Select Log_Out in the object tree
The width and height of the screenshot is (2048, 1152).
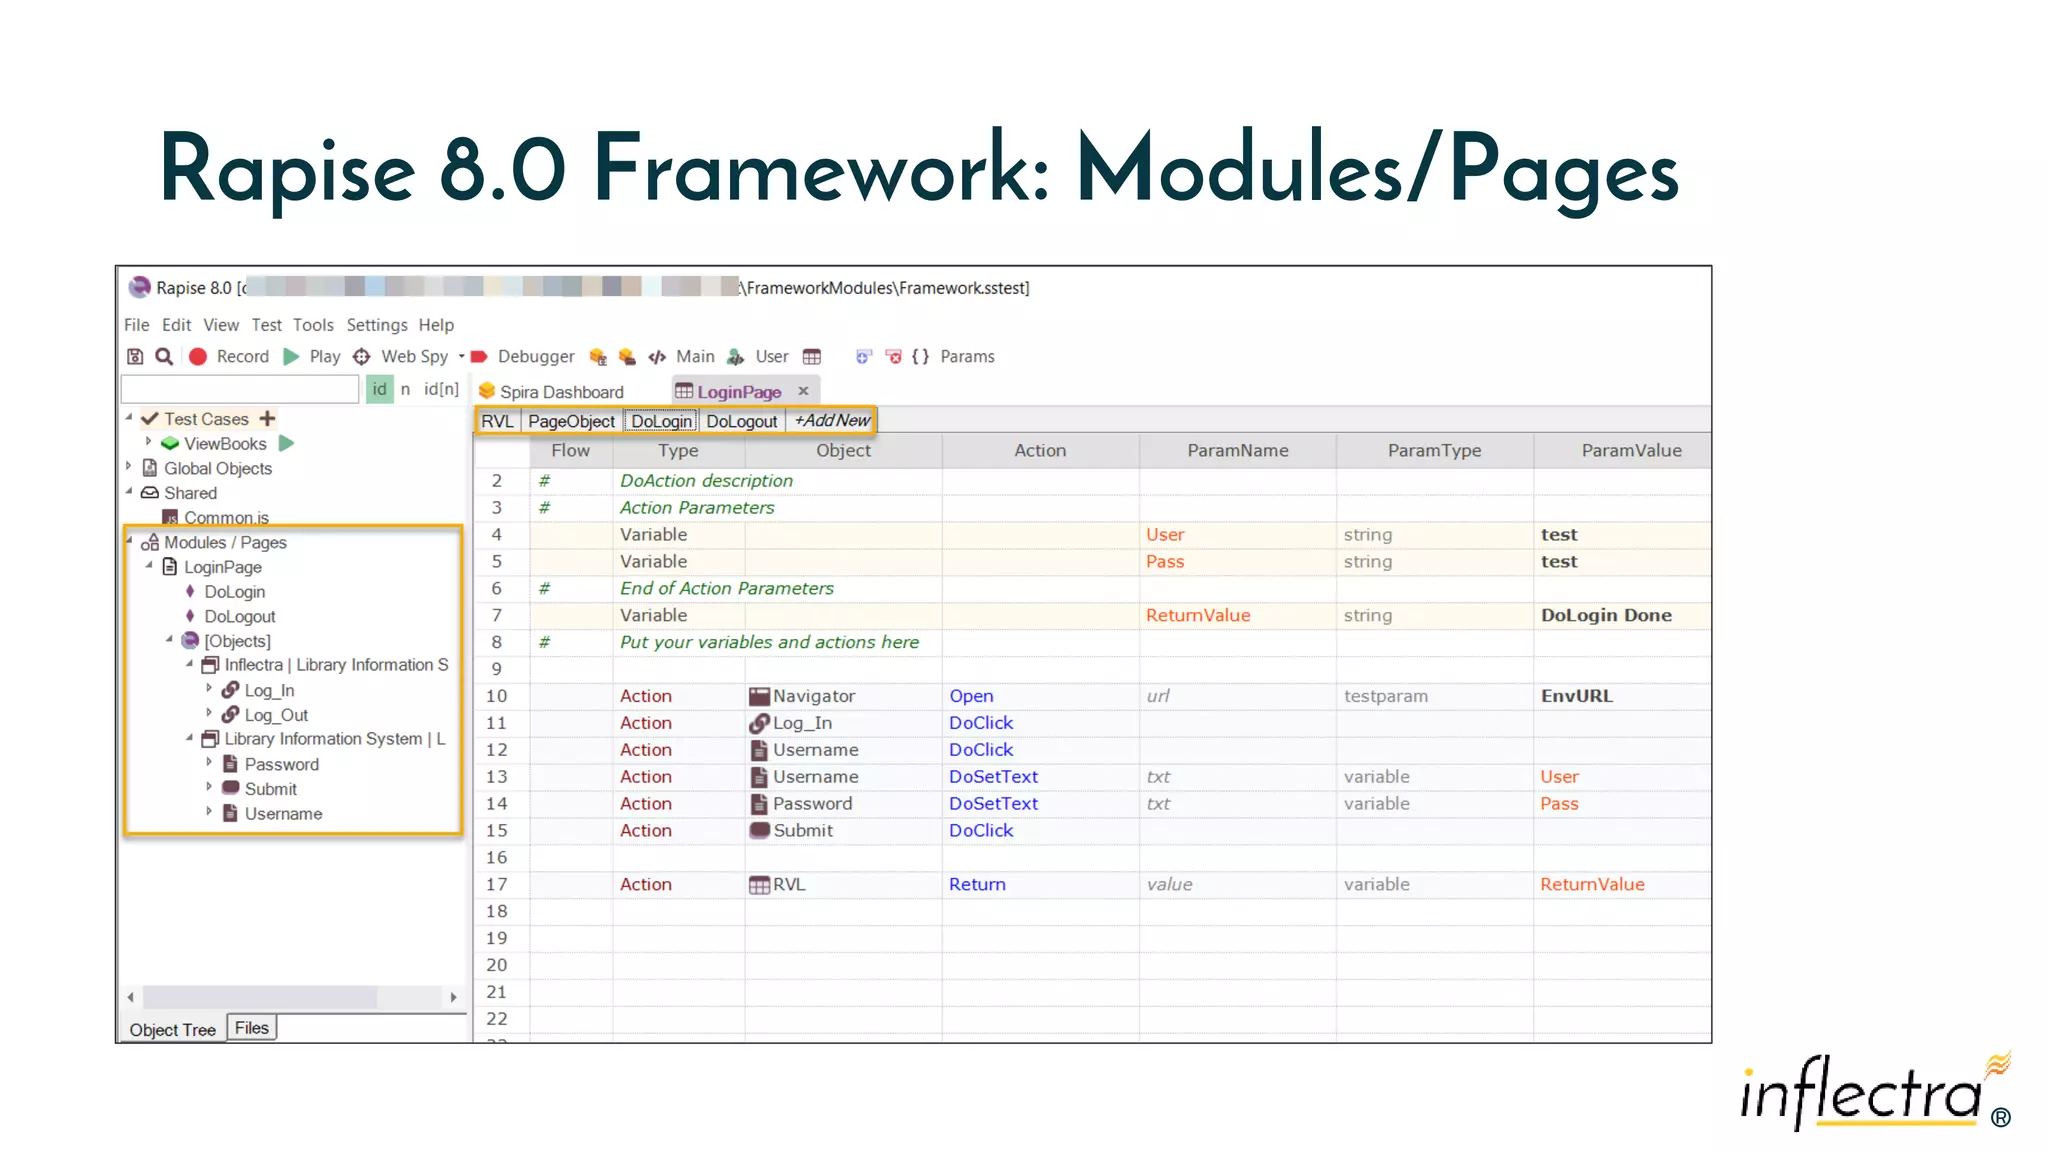click(x=275, y=715)
